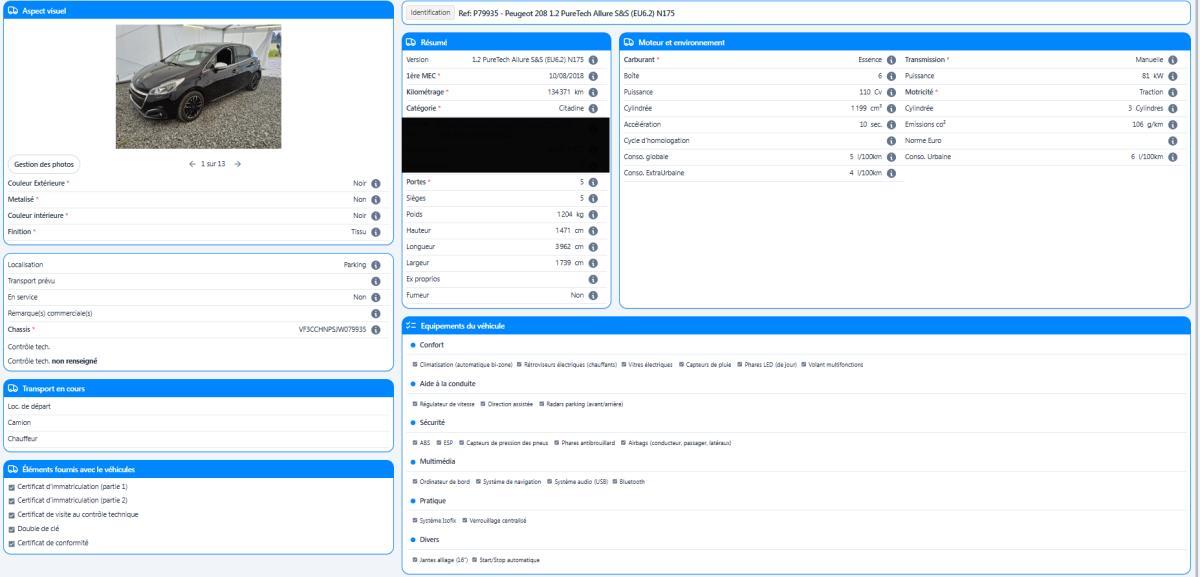1200x577 pixels.
Task: Toggle Bluetooth equipment checkbox
Action: [x=615, y=481]
